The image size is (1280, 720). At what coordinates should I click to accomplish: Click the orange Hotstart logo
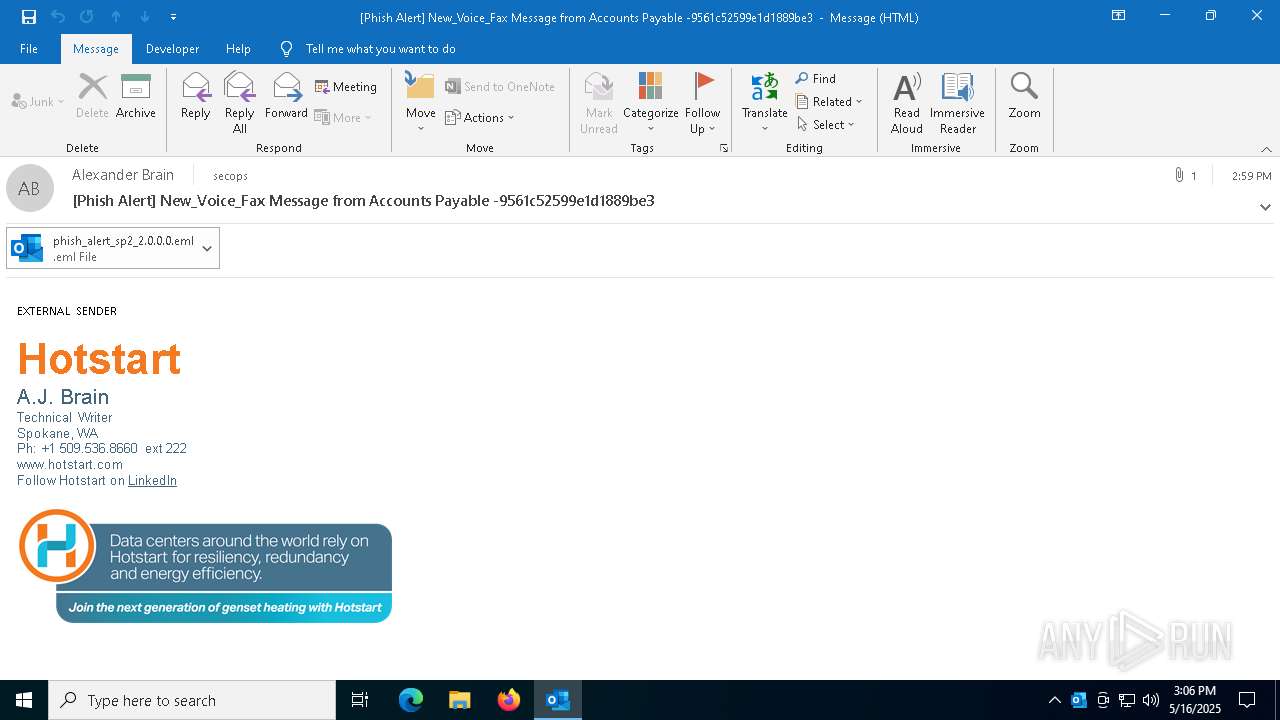[x=99, y=359]
